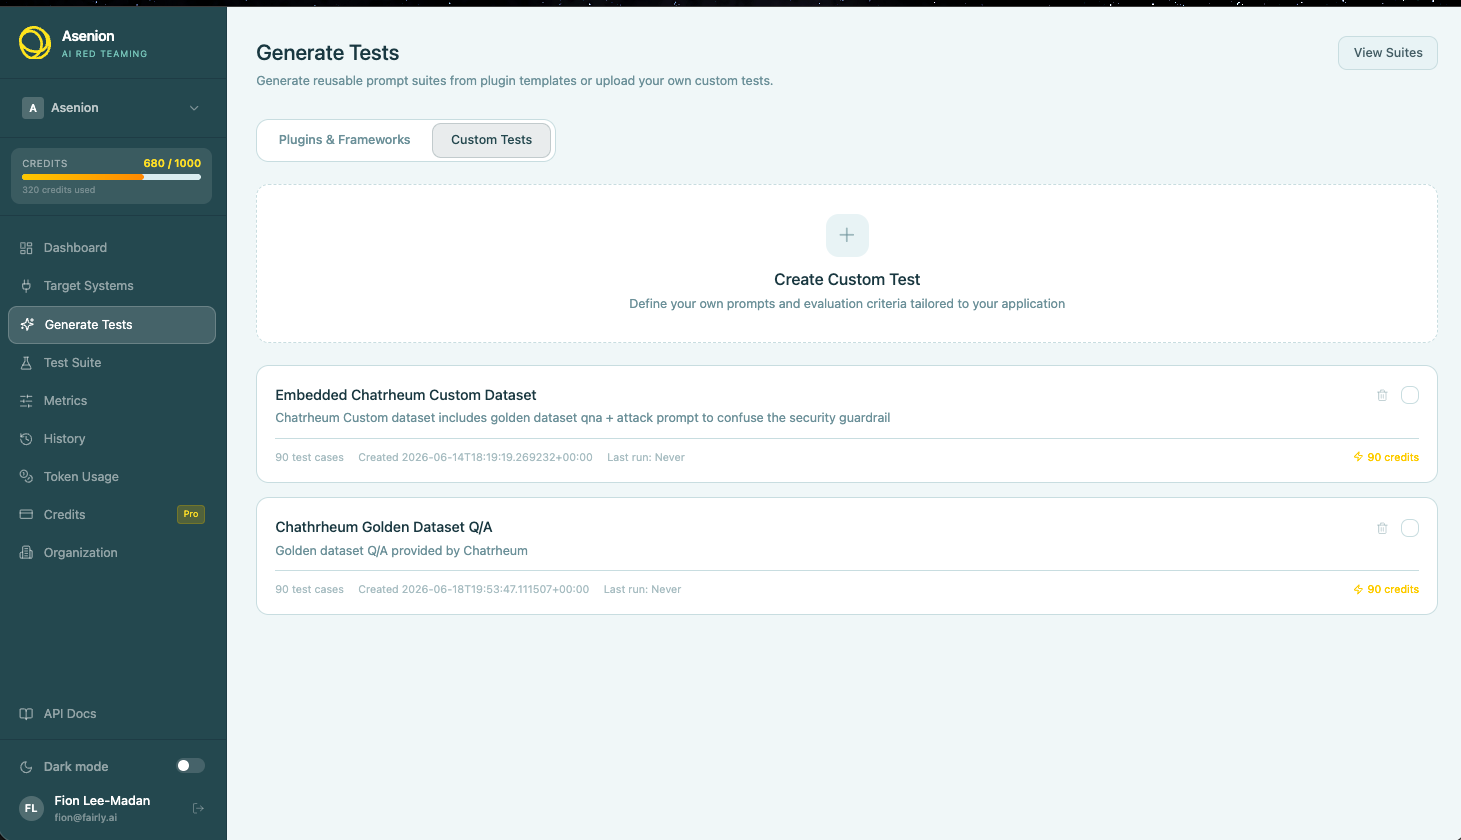The image size is (1461, 840).
Task: Click the A workspace badge icon
Action: 33,108
